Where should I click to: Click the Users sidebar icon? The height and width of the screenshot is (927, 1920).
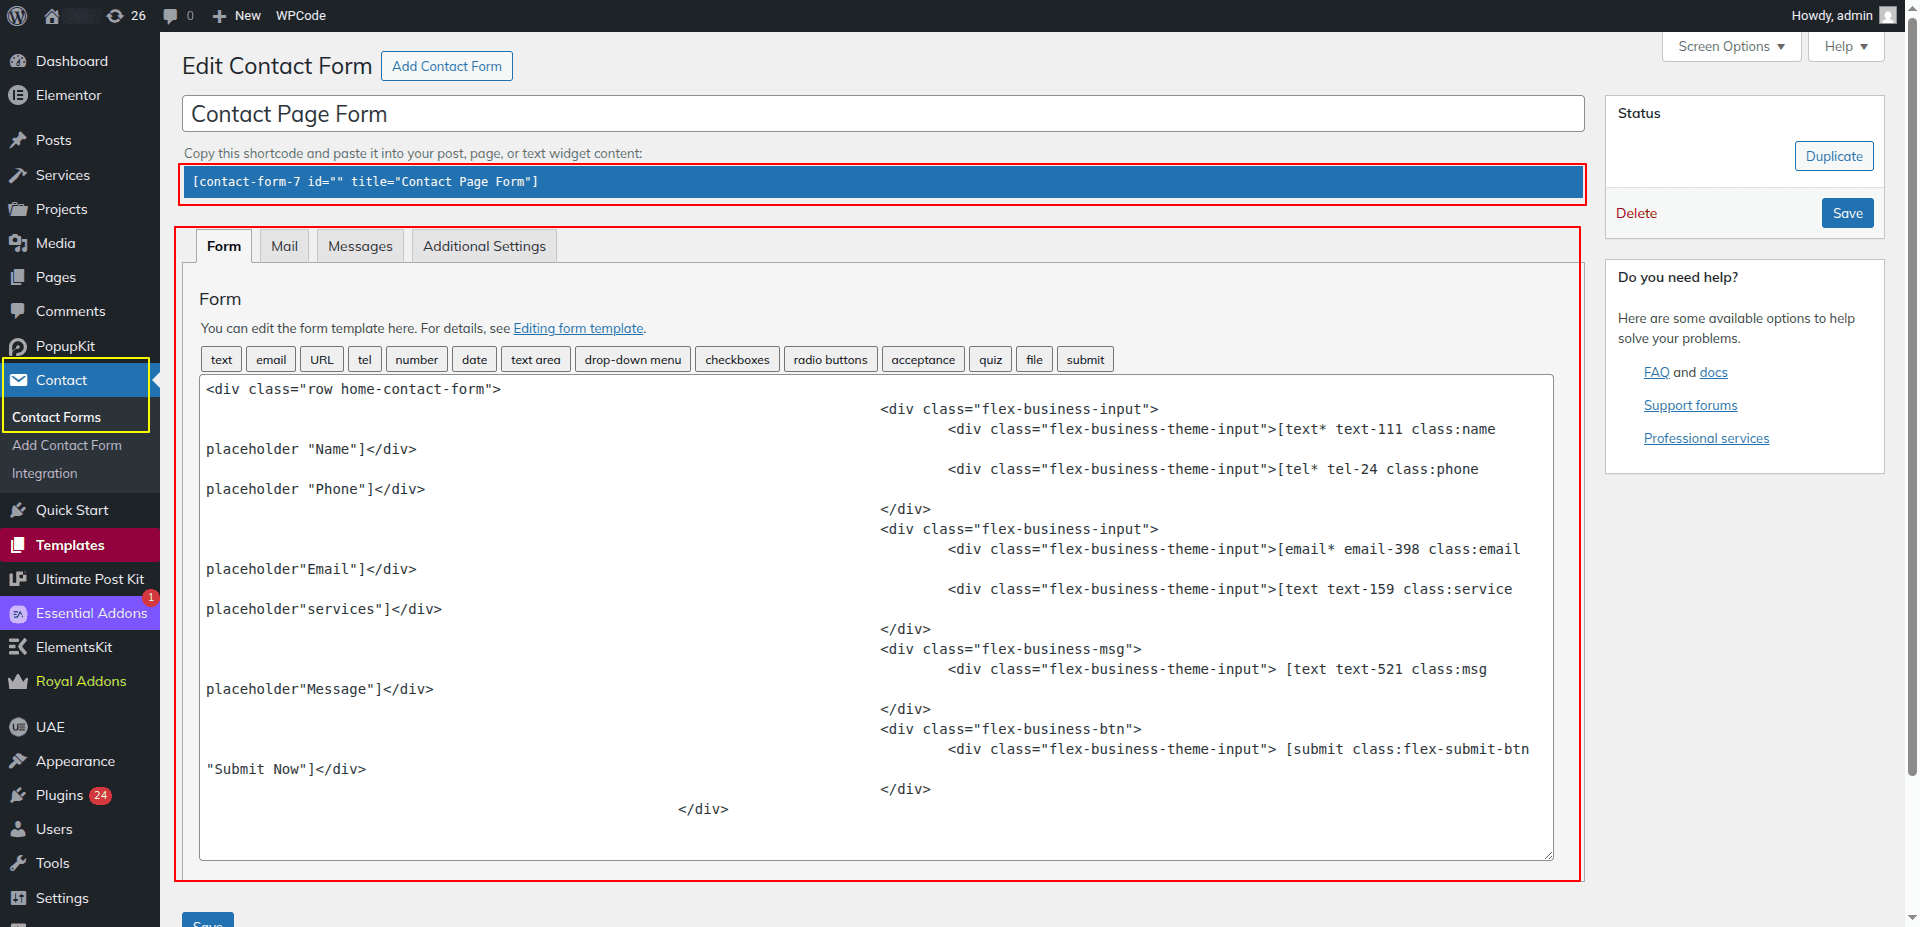[x=18, y=829]
